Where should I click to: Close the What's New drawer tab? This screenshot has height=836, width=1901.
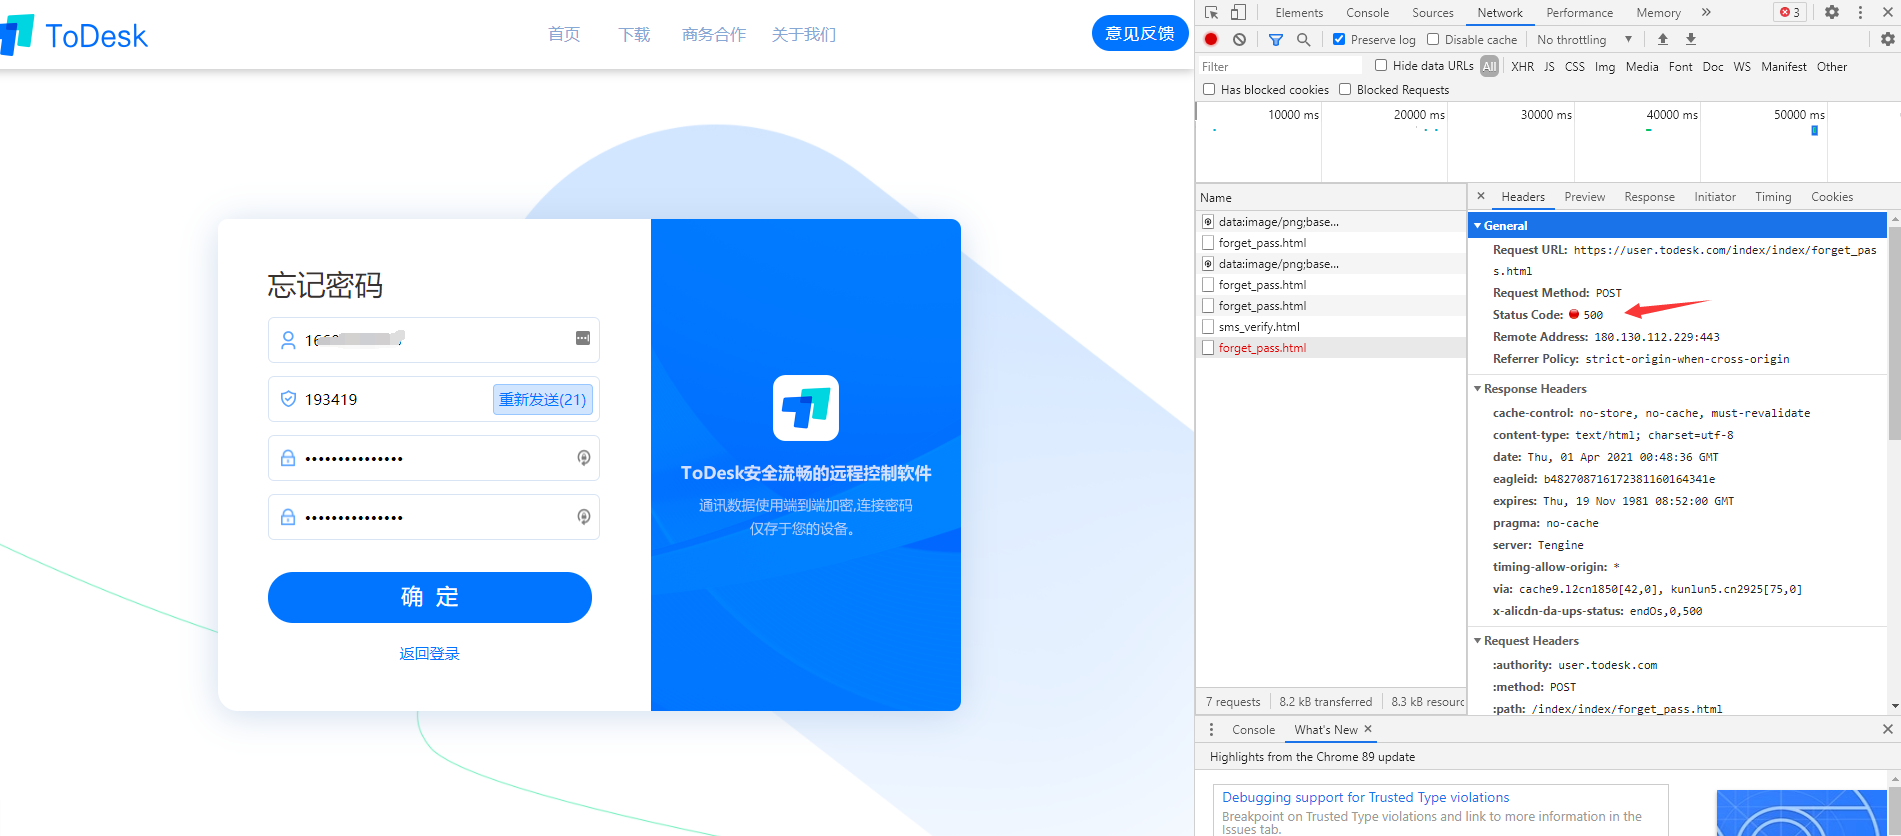click(x=1368, y=729)
